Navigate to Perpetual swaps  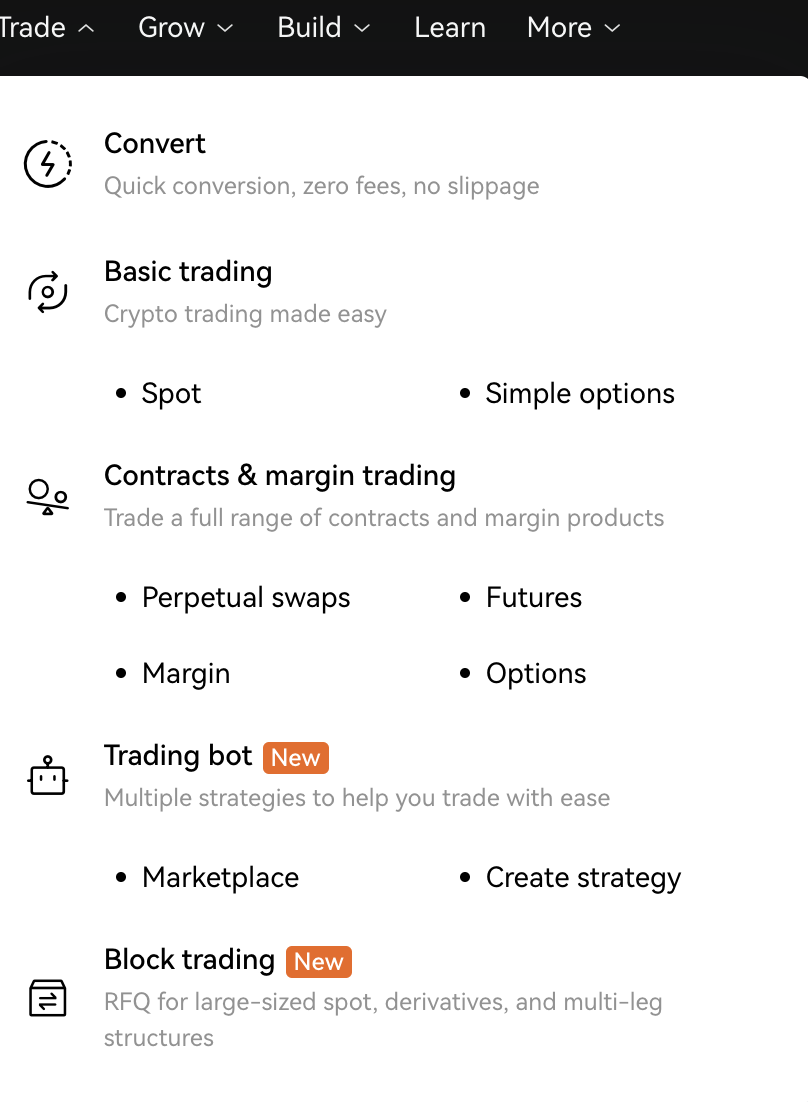coord(246,598)
